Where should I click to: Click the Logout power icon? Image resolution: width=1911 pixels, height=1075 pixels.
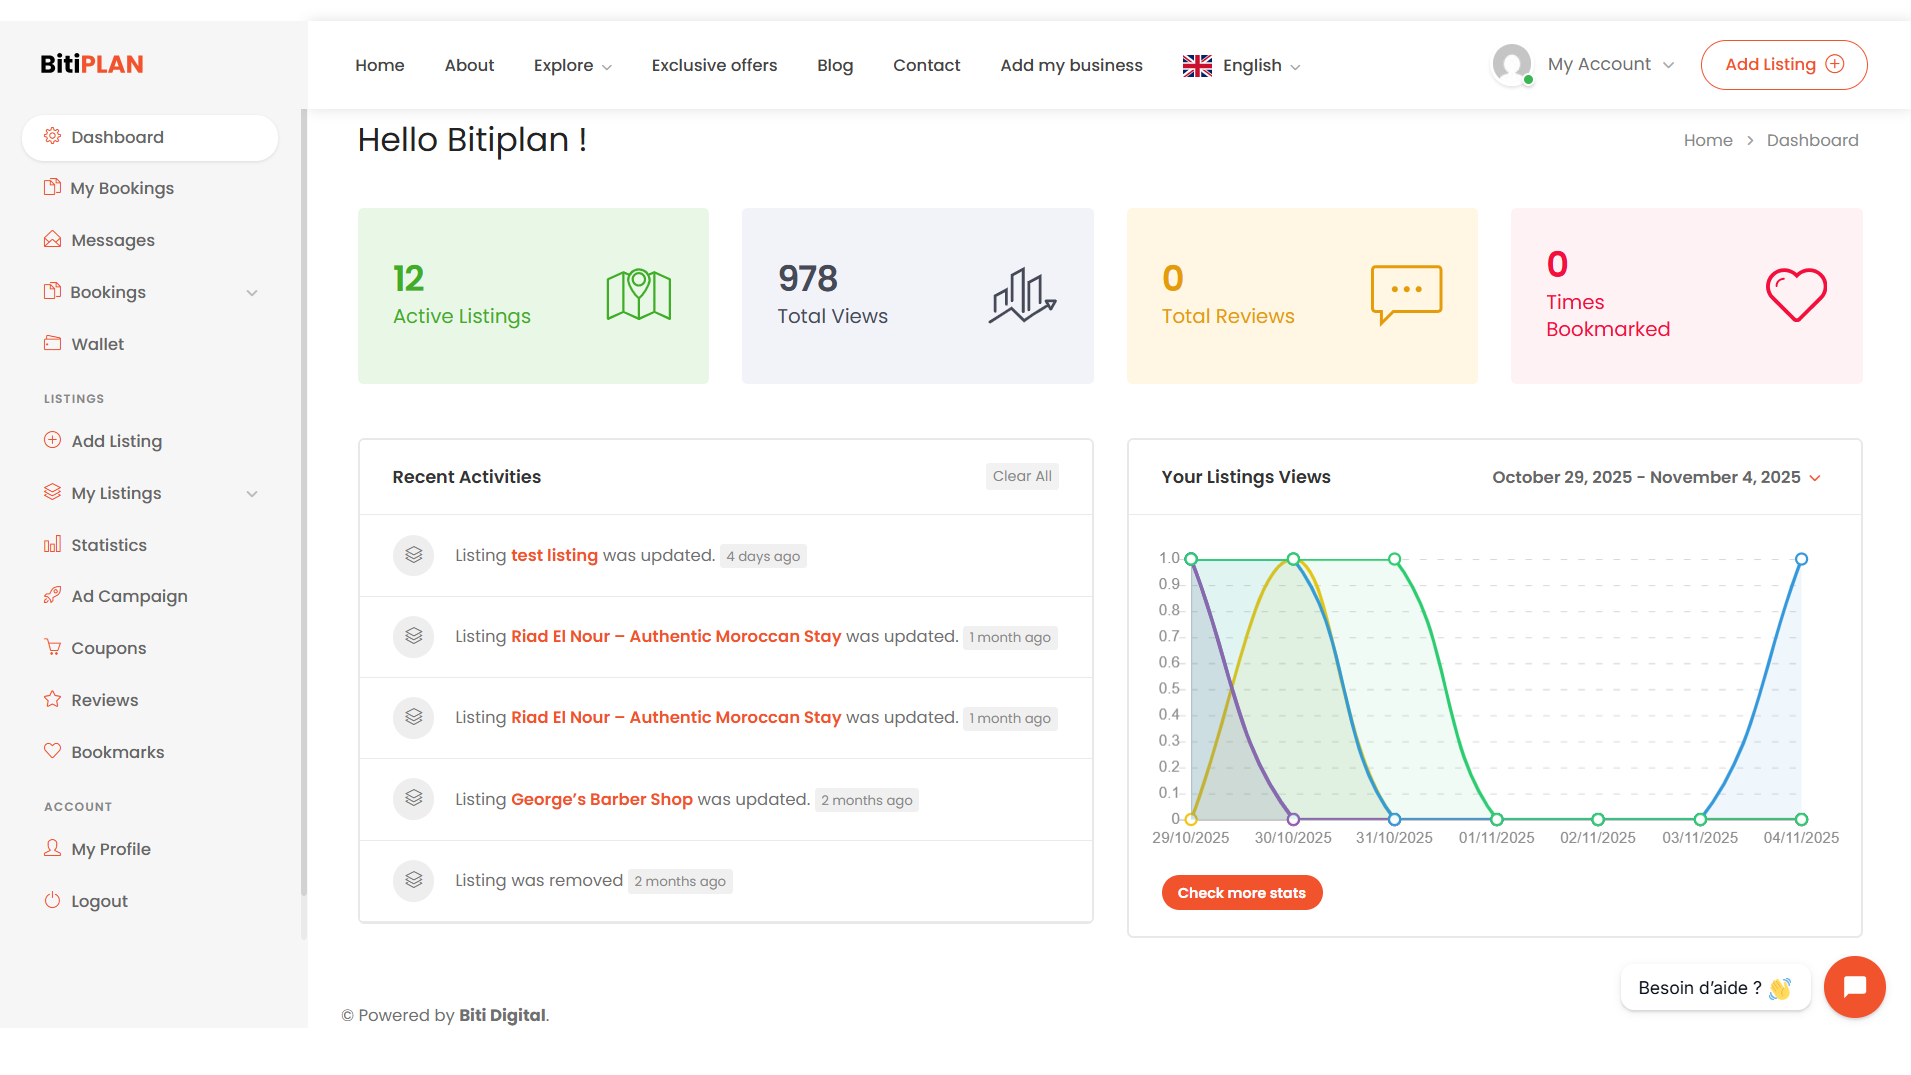coord(52,900)
